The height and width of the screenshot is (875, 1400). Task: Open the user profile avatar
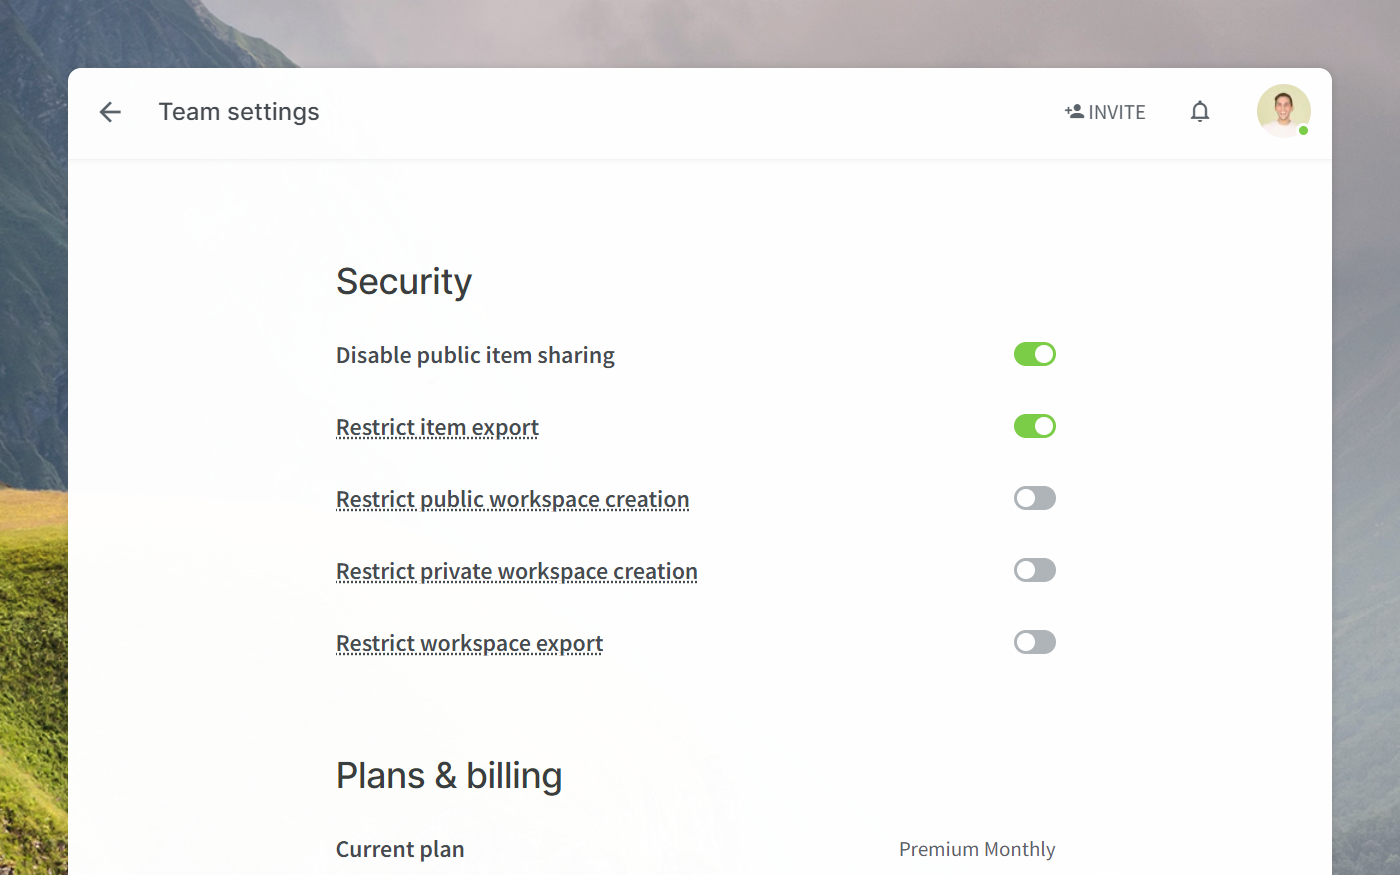click(x=1283, y=111)
